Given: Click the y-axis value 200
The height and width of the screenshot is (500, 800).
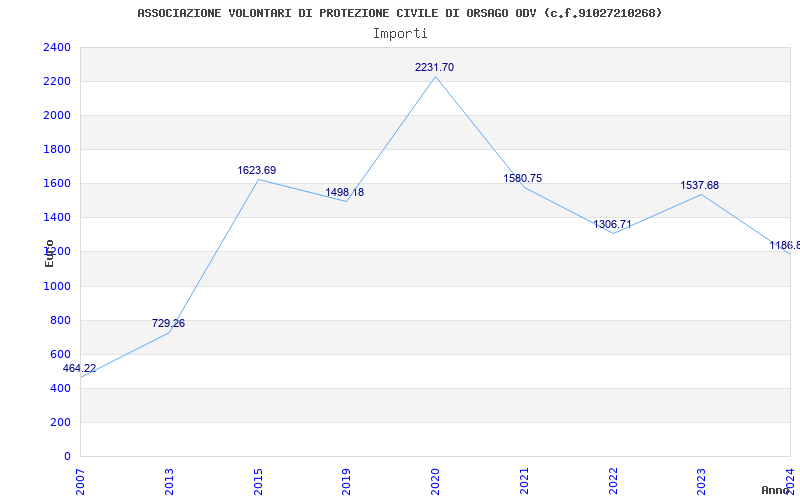Looking at the screenshot, I should pyautogui.click(x=60, y=422).
